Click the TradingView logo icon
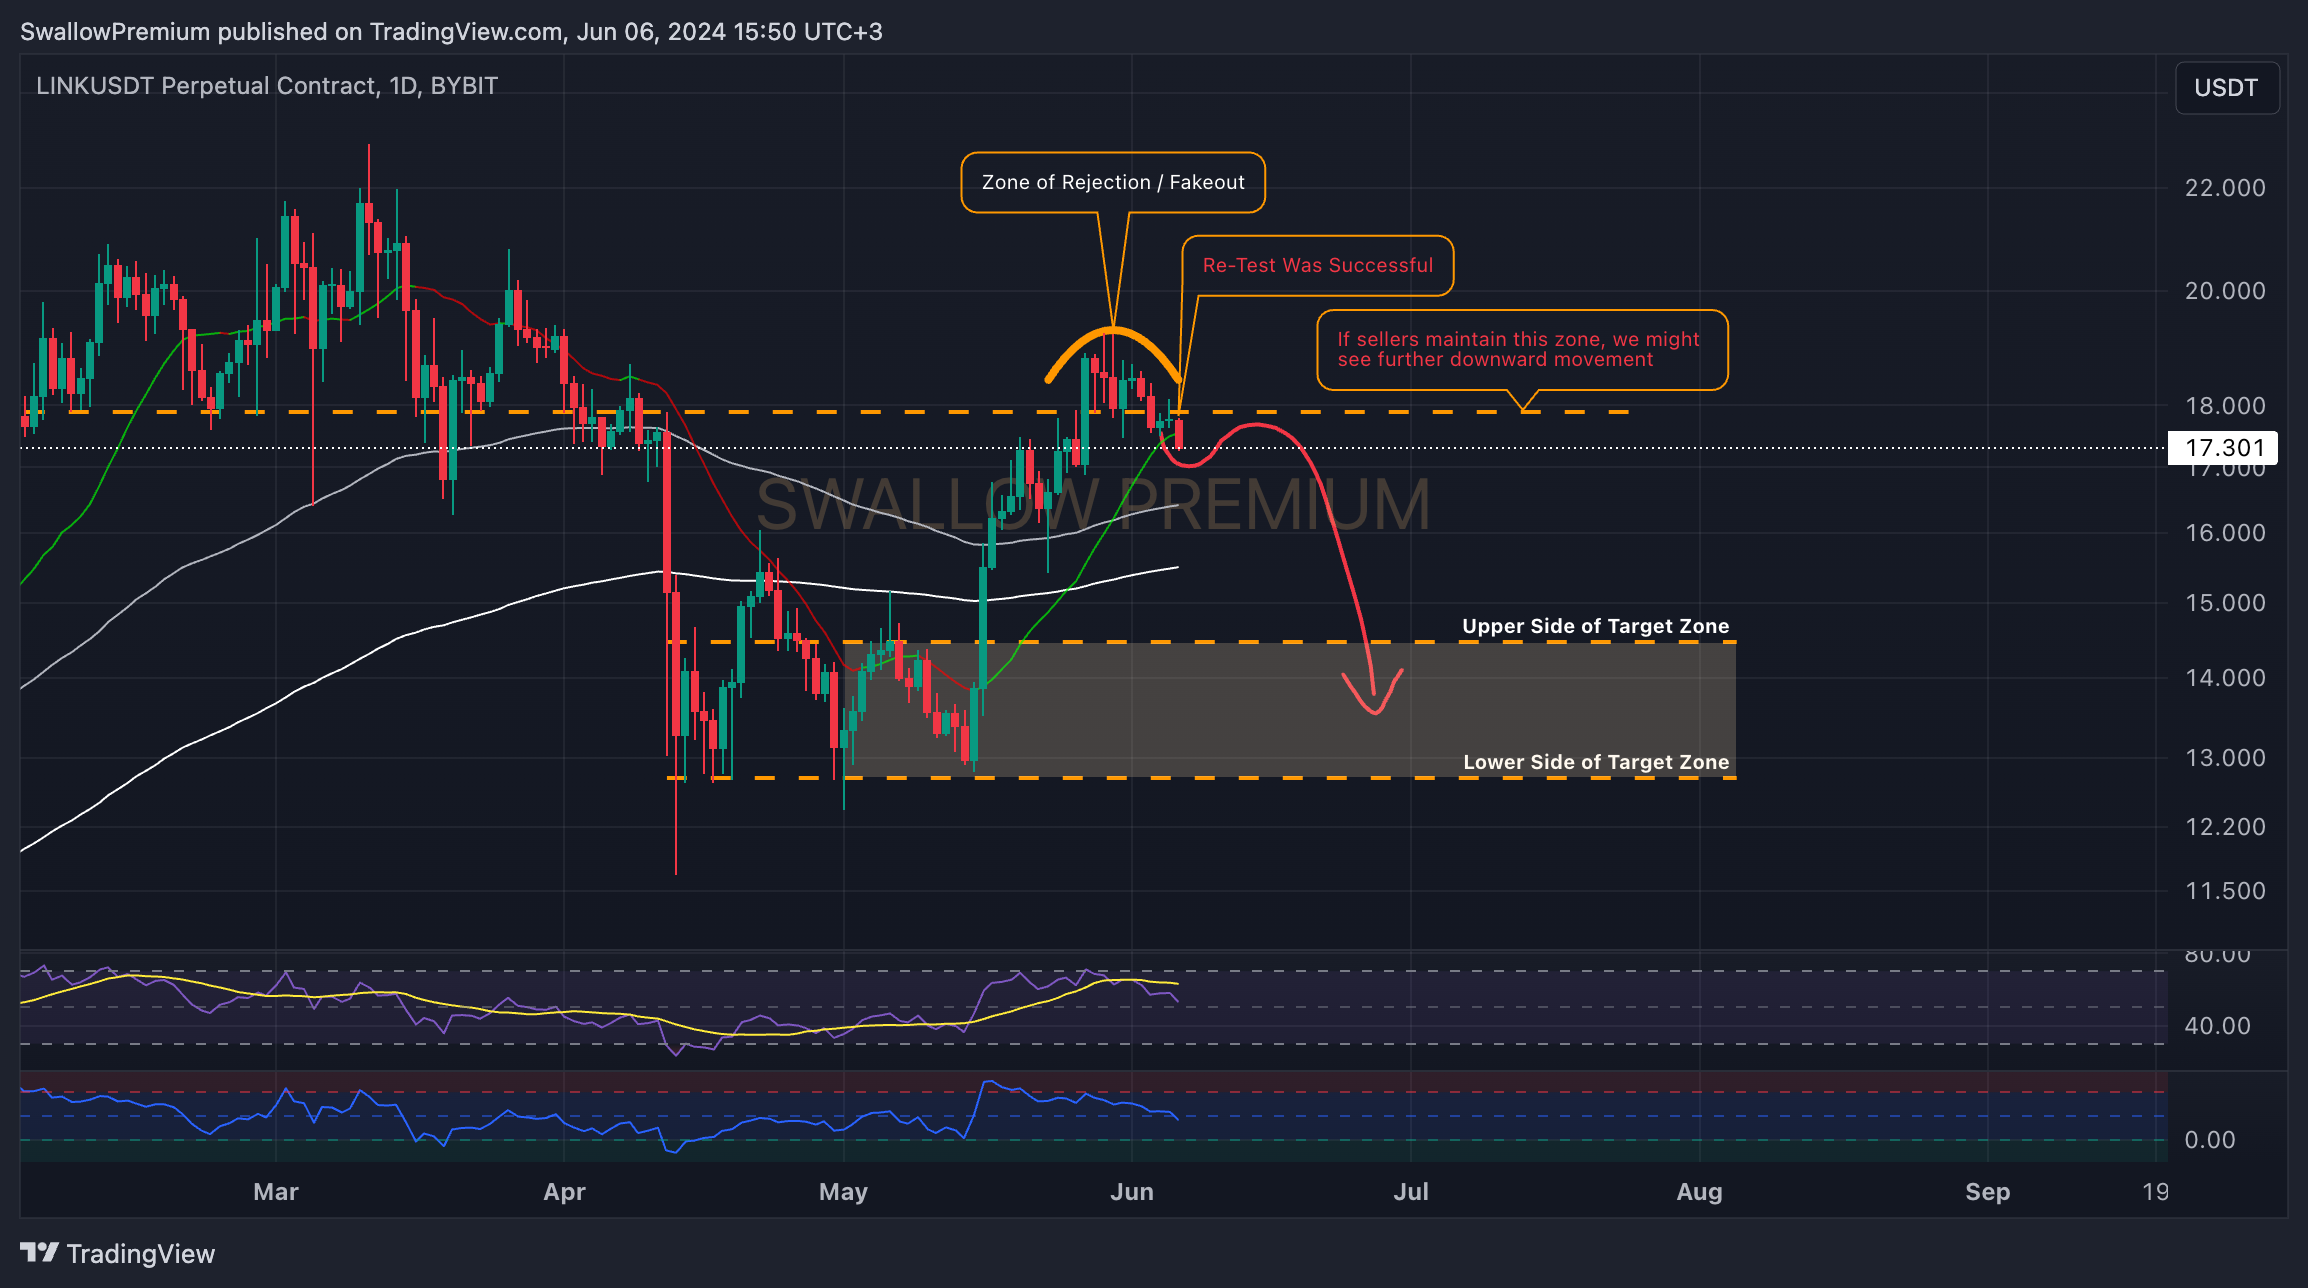The width and height of the screenshot is (2308, 1288). 39,1253
